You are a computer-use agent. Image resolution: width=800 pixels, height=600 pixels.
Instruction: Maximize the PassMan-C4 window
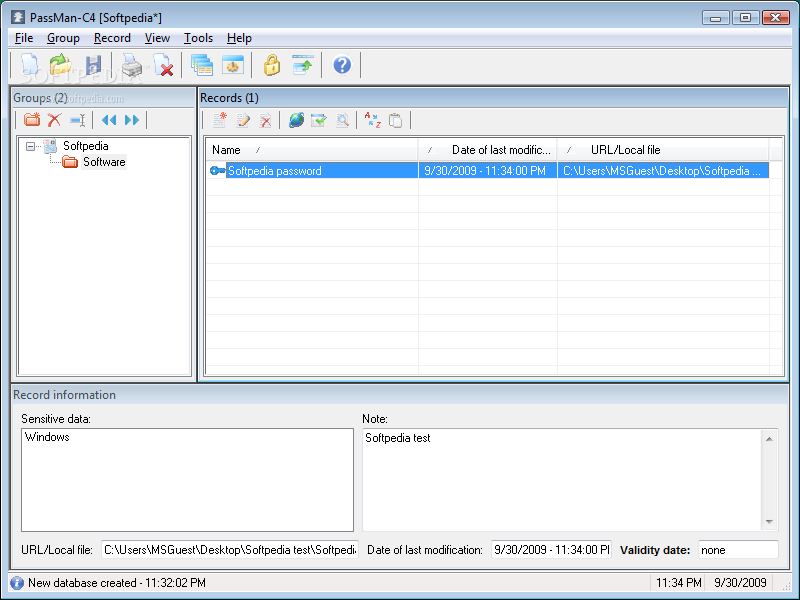(x=745, y=18)
